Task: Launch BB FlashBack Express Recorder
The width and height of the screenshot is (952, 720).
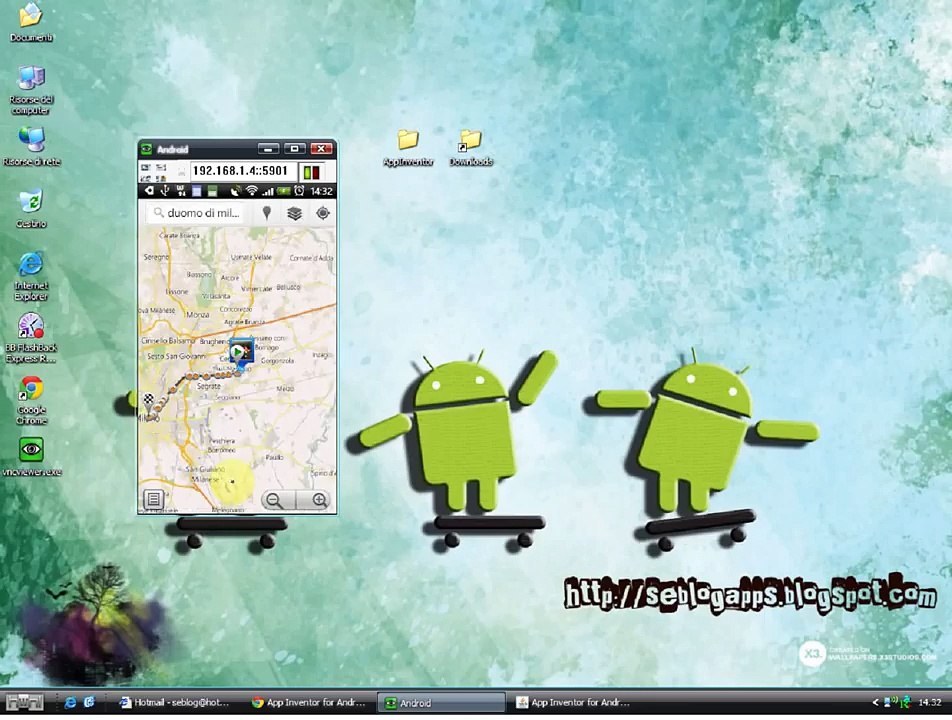Action: tap(31, 338)
